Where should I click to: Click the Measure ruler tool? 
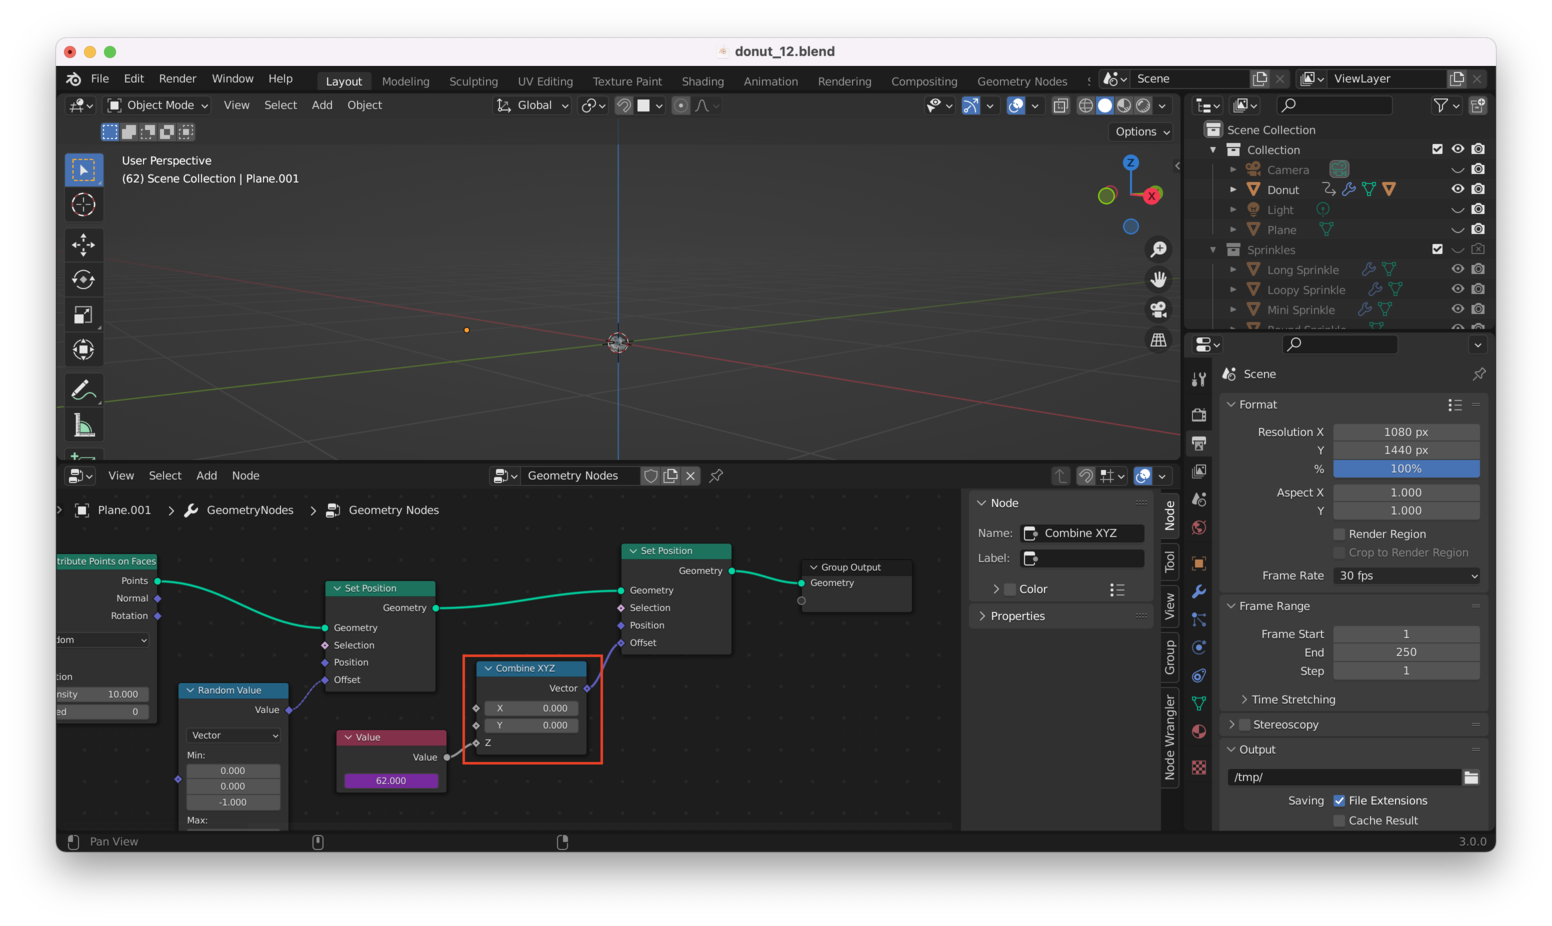pyautogui.click(x=84, y=426)
